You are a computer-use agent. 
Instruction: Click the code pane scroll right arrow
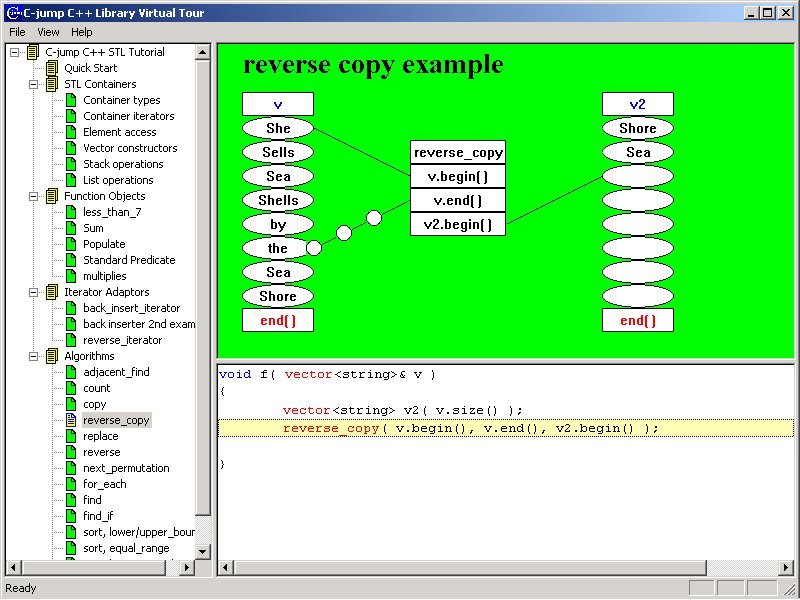click(x=787, y=567)
